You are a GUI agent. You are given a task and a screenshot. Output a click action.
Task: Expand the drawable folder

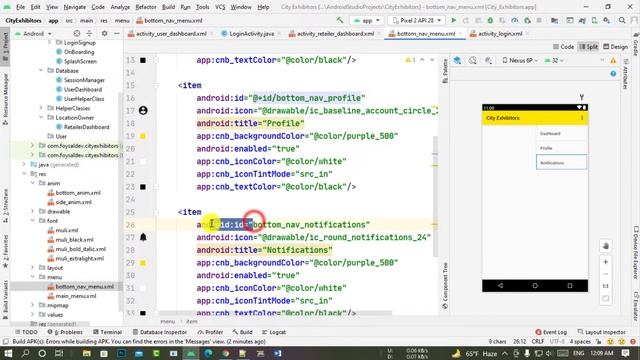click(x=32, y=211)
